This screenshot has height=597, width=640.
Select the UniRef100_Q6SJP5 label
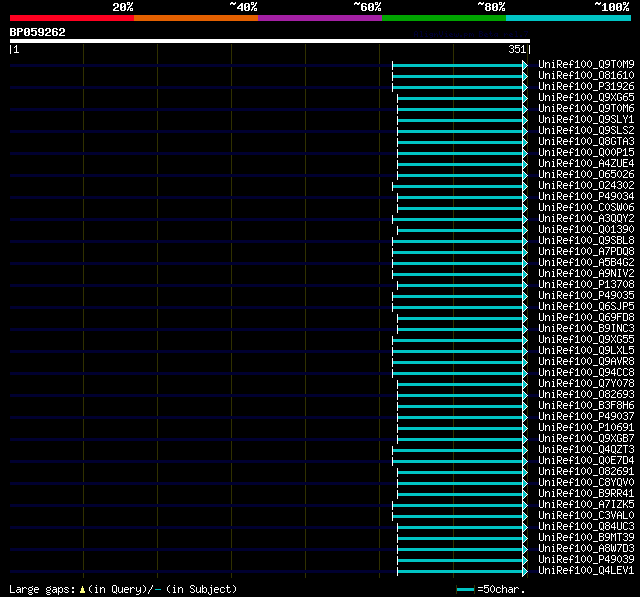tap(586, 307)
